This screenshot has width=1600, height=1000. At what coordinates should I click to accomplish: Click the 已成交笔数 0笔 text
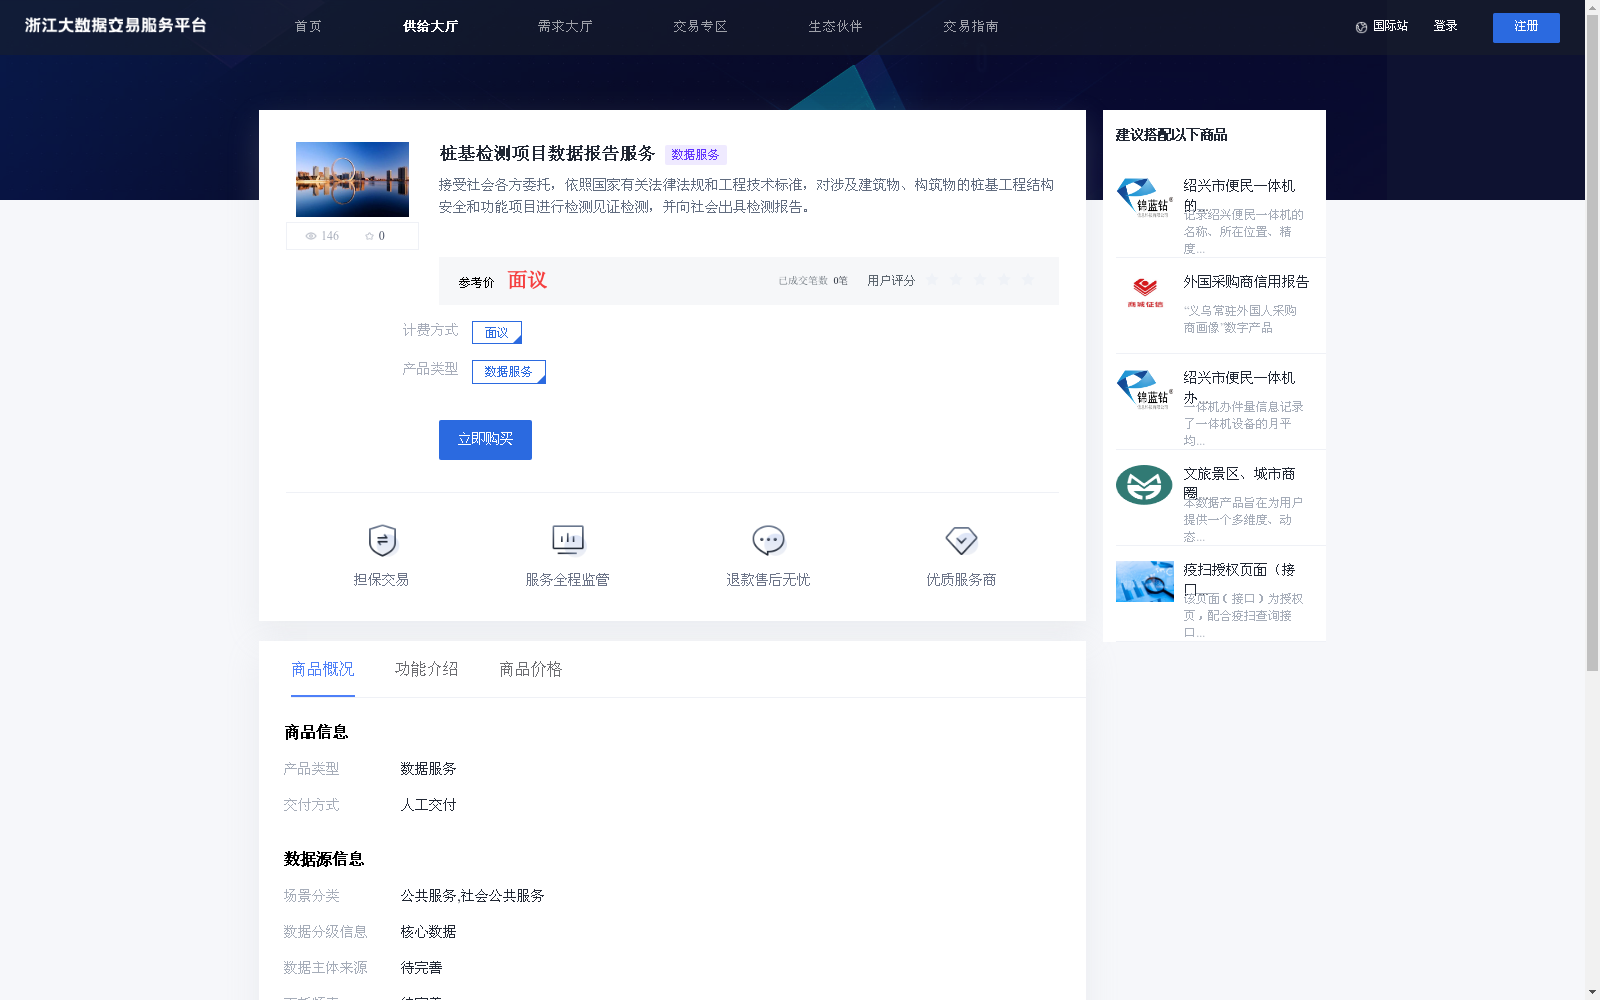[813, 281]
